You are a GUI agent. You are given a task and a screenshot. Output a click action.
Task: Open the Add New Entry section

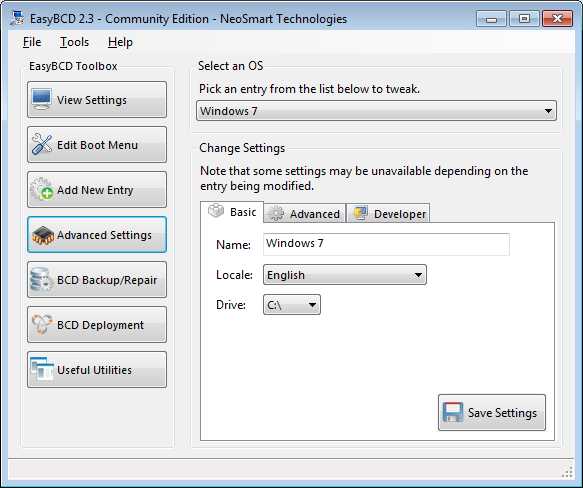97,190
